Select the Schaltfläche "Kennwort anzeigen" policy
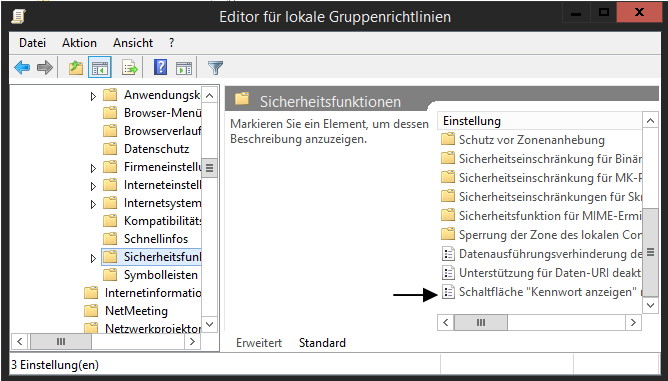This screenshot has height=381, width=668. click(541, 292)
